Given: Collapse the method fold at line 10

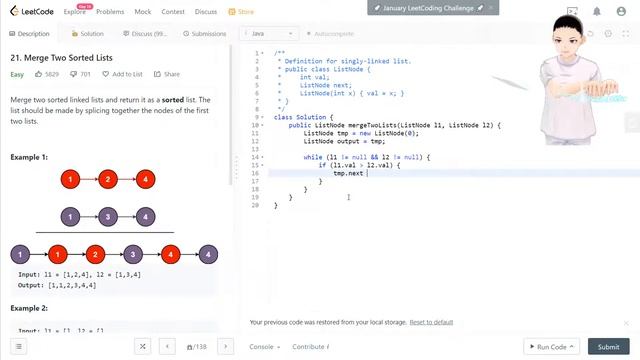Looking at the screenshot, I should pos(262,125).
